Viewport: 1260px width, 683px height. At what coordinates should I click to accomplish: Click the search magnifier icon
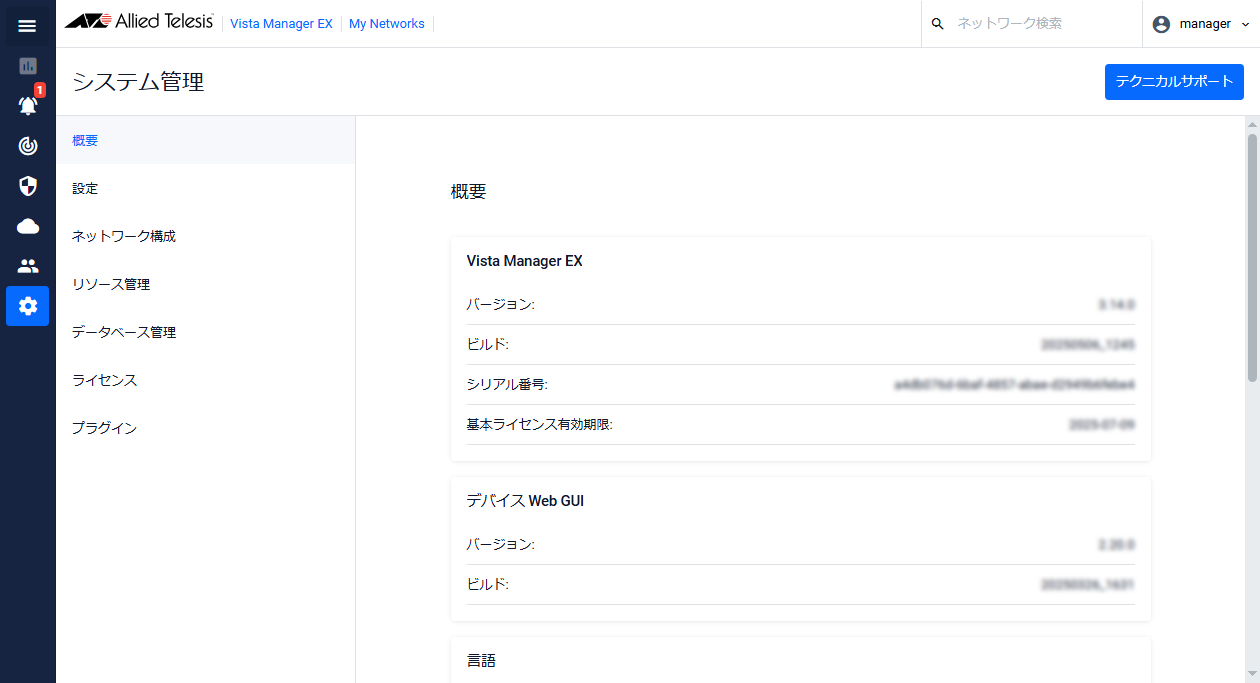click(937, 24)
